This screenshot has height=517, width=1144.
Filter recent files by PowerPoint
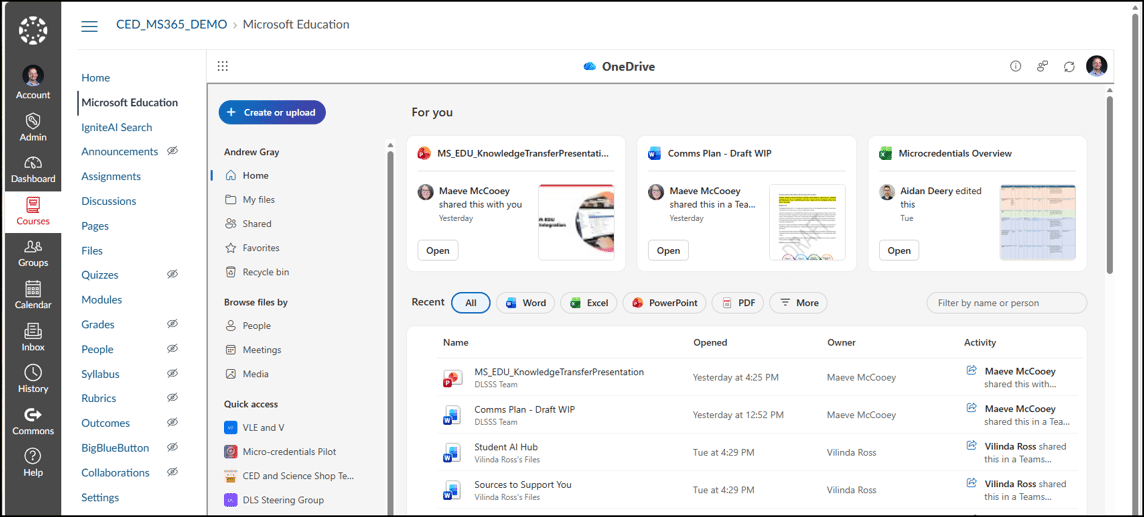(x=664, y=303)
